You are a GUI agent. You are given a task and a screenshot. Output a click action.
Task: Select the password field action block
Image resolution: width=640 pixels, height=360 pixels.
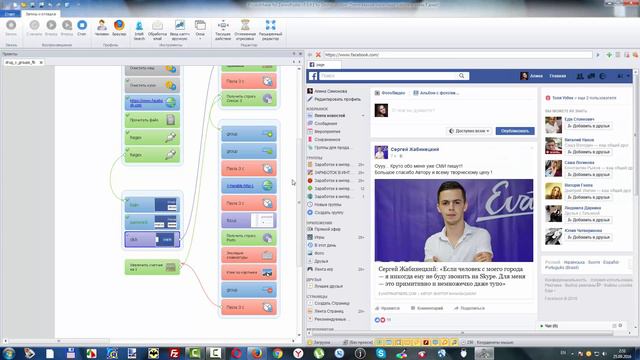pos(152,222)
